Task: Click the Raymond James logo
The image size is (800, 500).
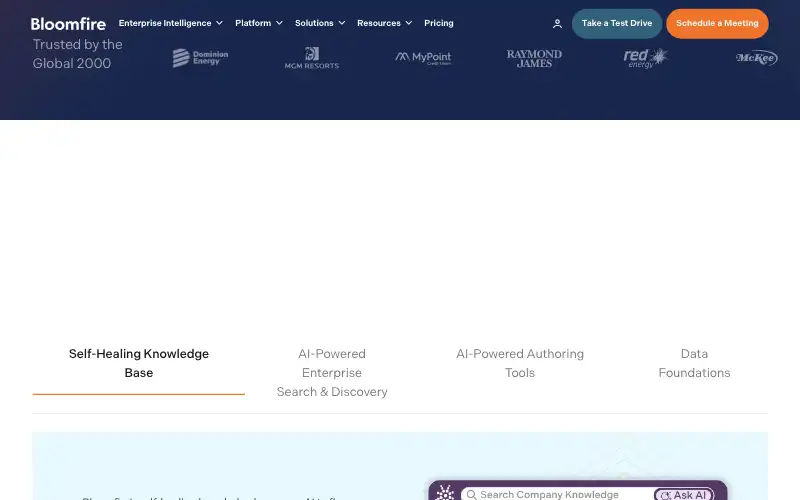Action: [x=534, y=59]
